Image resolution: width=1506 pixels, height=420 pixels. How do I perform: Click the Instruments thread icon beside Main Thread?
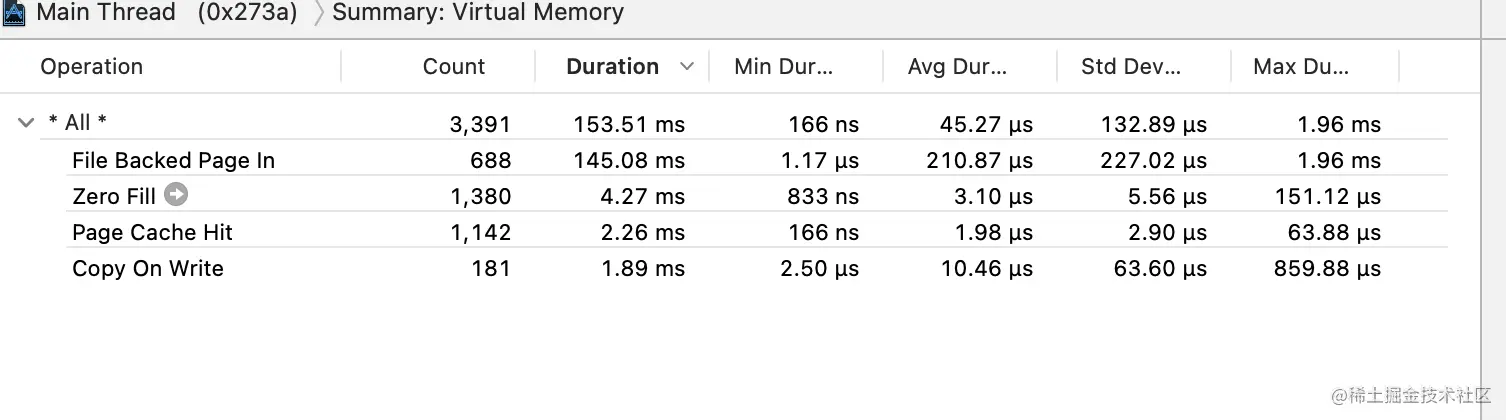[x=14, y=13]
